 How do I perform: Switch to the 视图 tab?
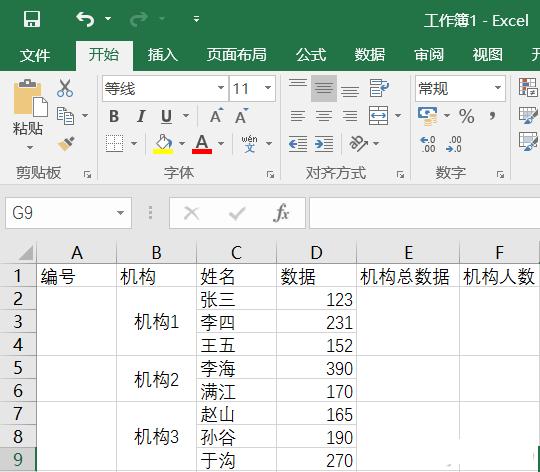coord(487,55)
